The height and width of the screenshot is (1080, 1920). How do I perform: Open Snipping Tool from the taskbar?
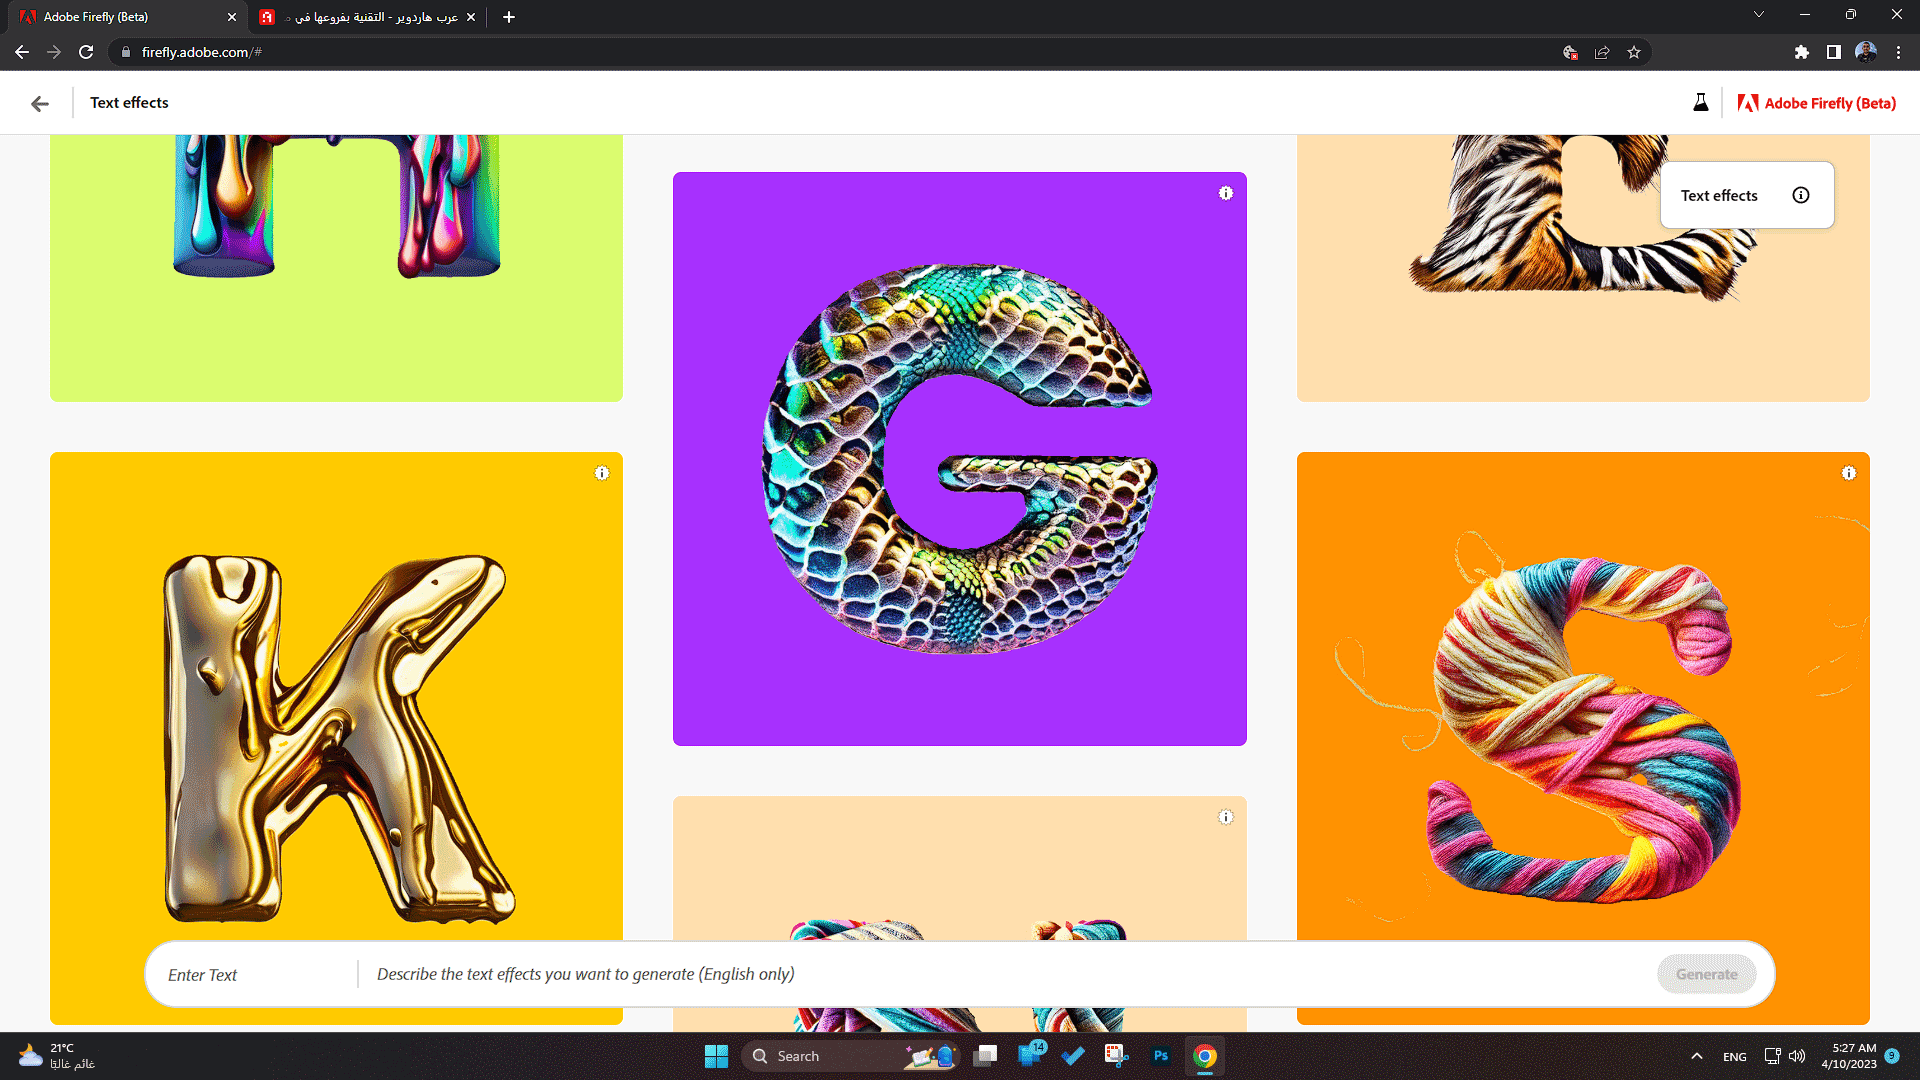1117,1056
